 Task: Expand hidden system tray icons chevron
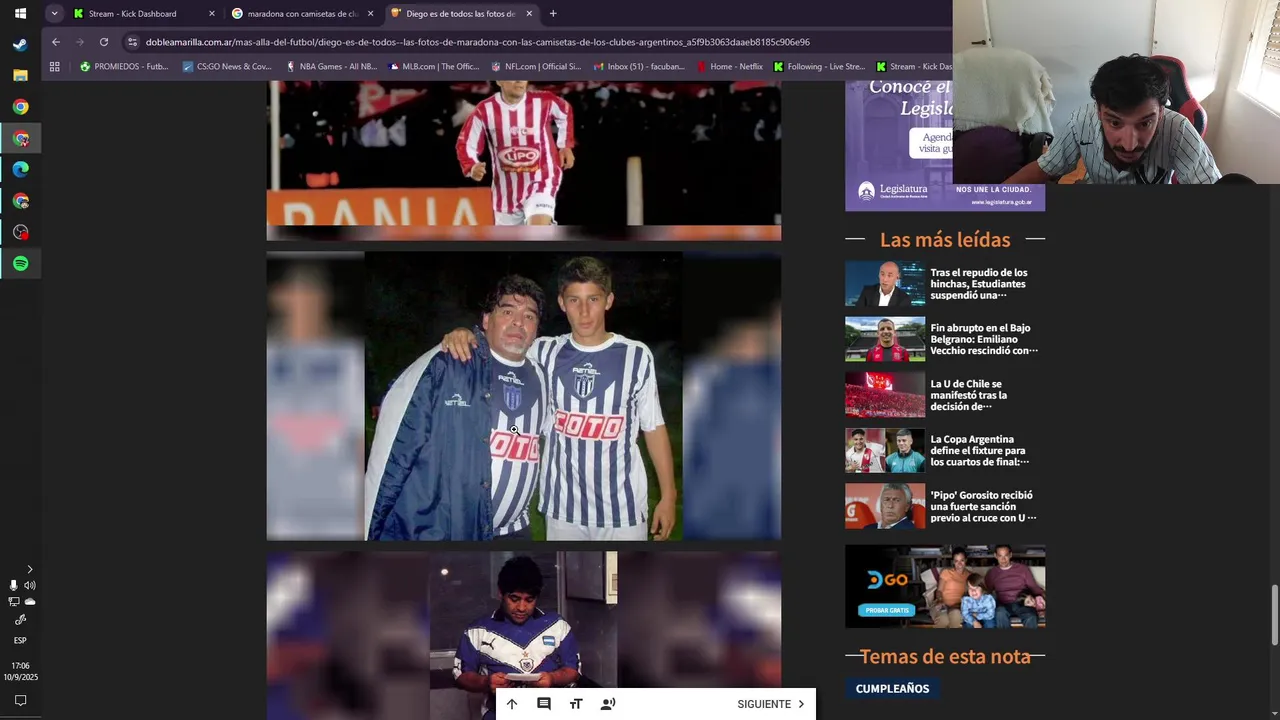(29, 569)
